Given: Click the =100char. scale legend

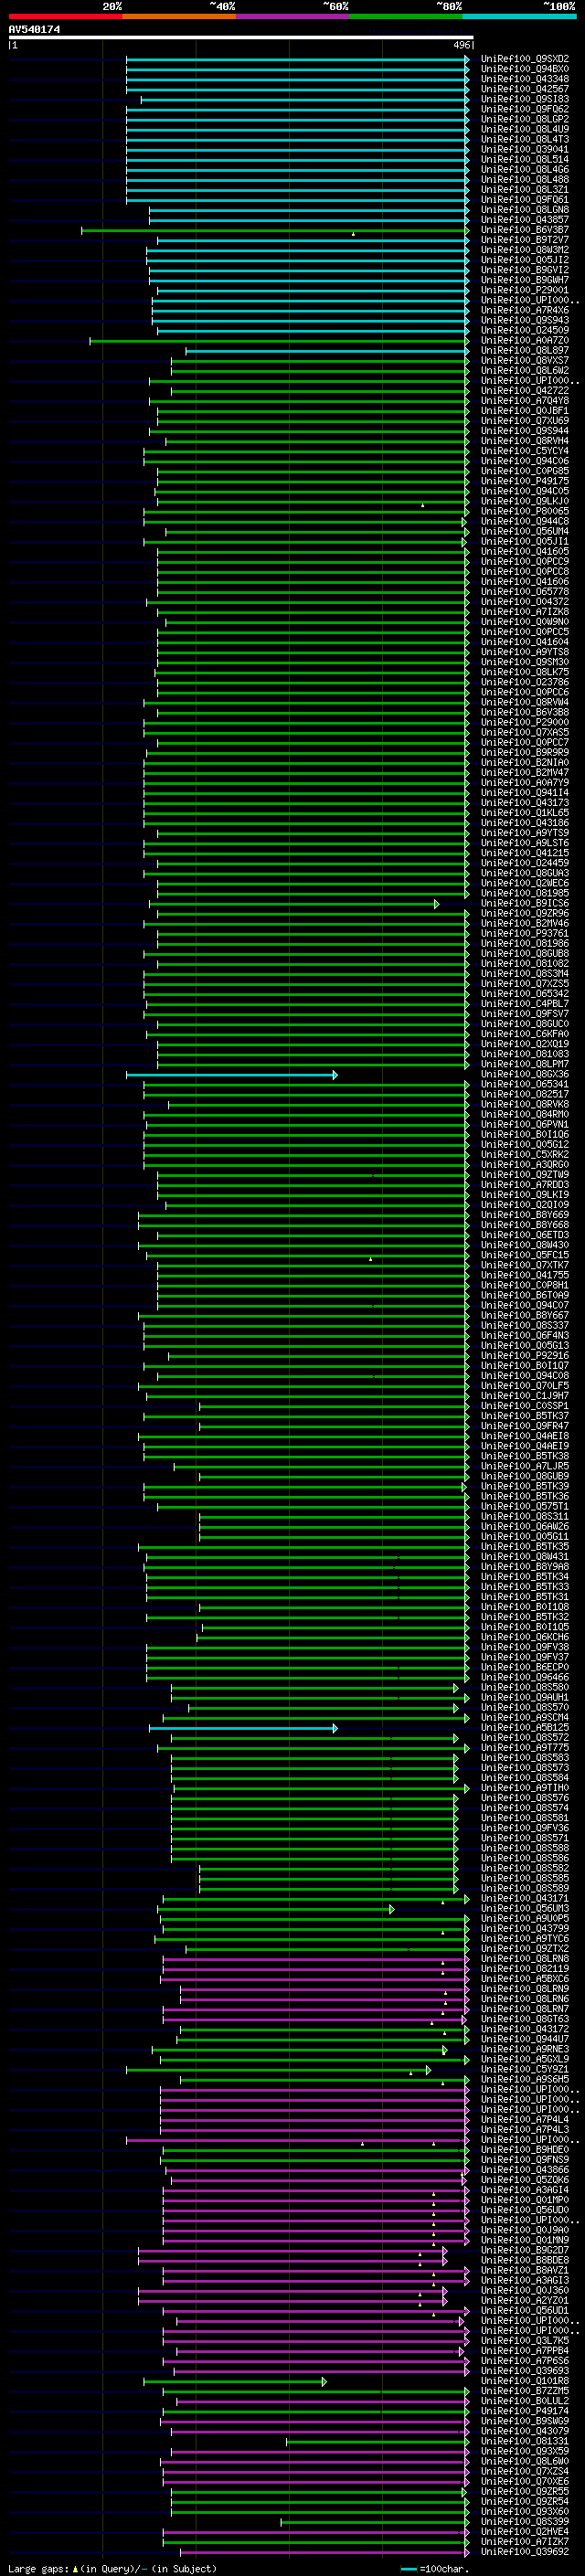Looking at the screenshot, I should pos(436,2568).
